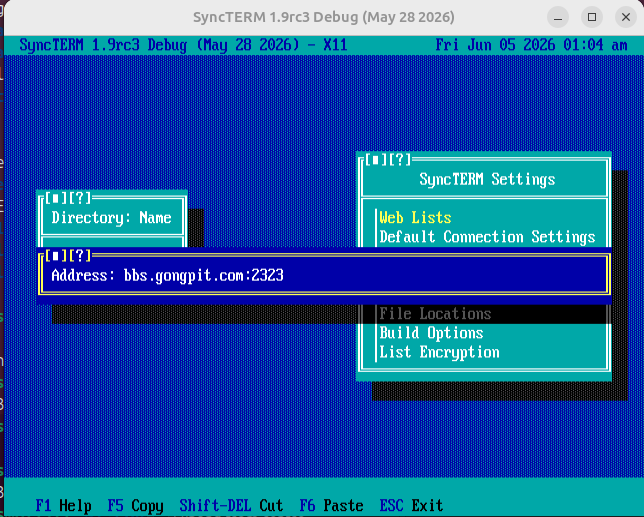Open help [?] on the Directory window

coord(80,198)
